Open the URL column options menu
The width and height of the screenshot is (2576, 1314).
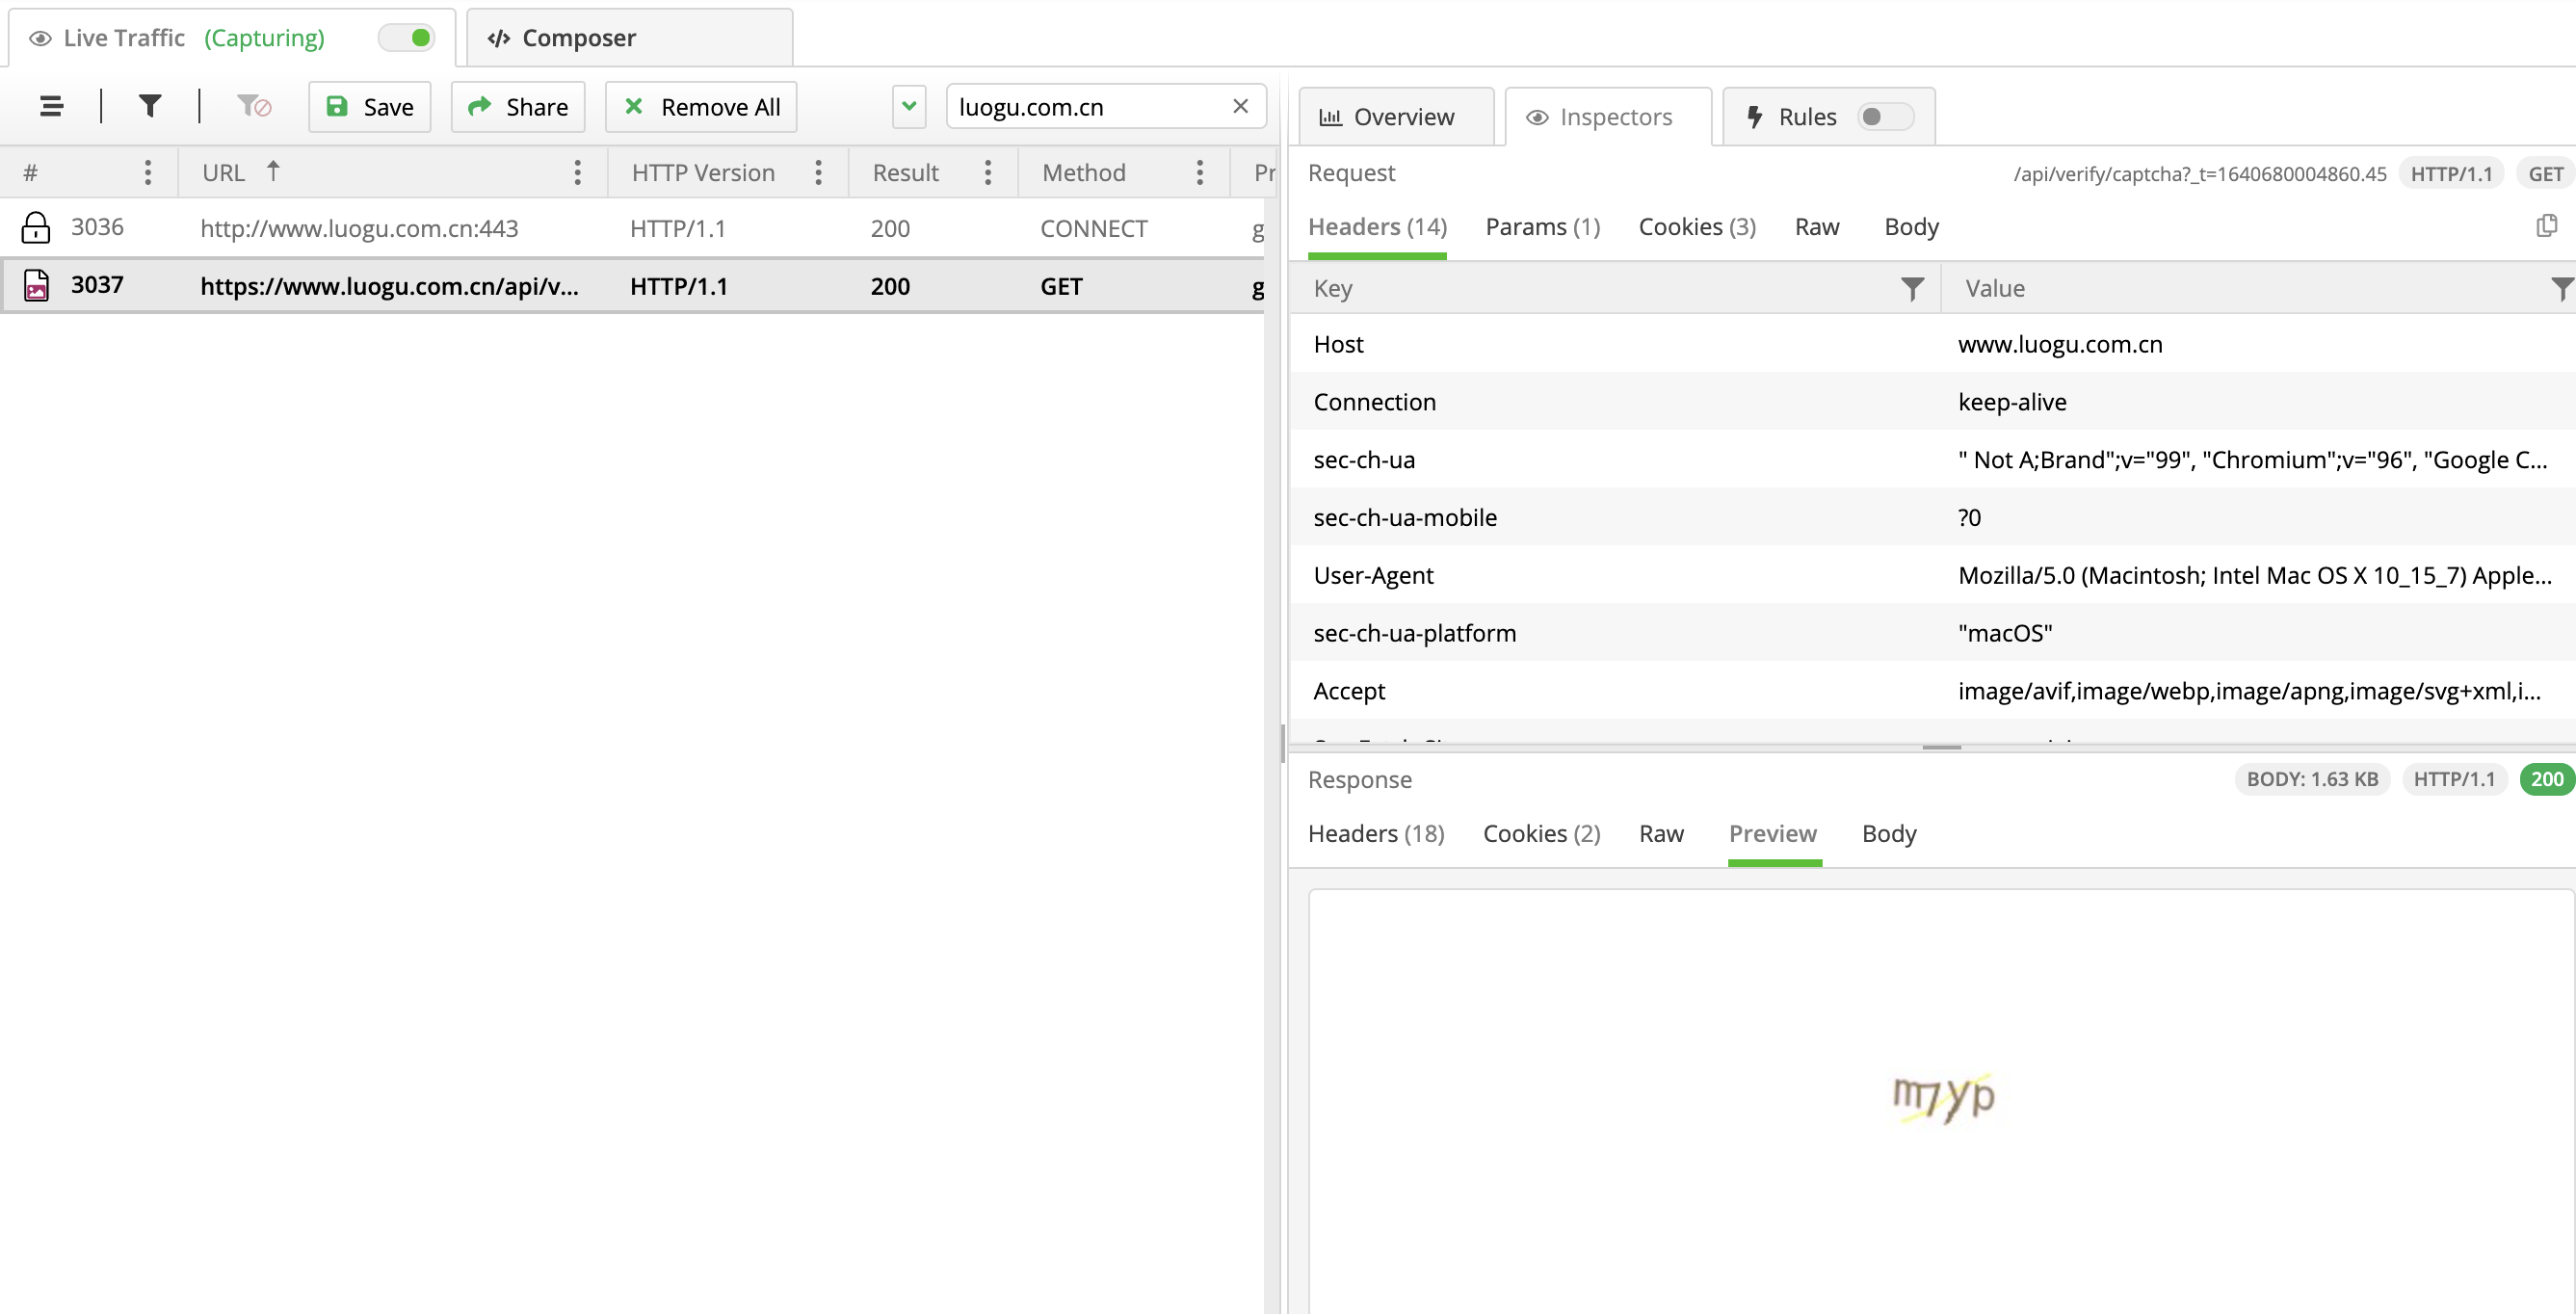(577, 173)
